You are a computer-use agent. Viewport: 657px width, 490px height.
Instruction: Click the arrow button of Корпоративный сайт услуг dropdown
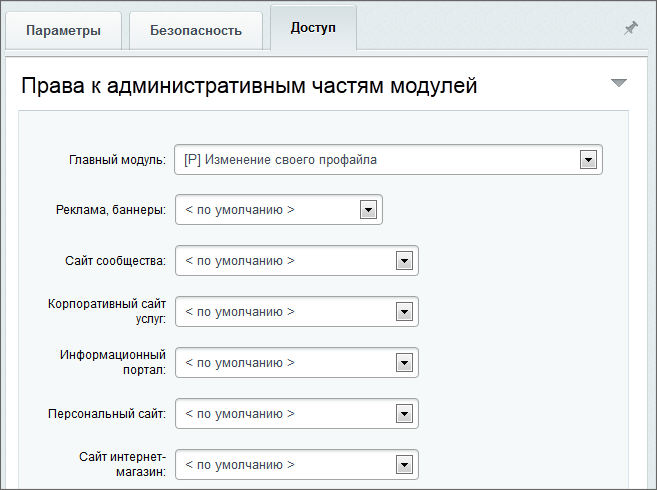403,312
